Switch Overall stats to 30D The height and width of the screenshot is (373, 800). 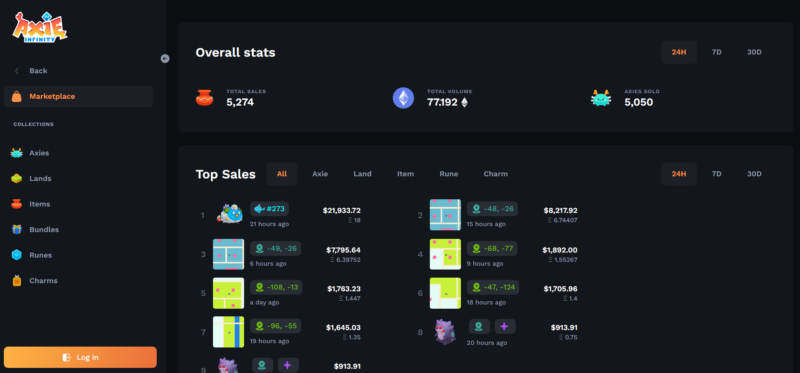click(x=754, y=52)
